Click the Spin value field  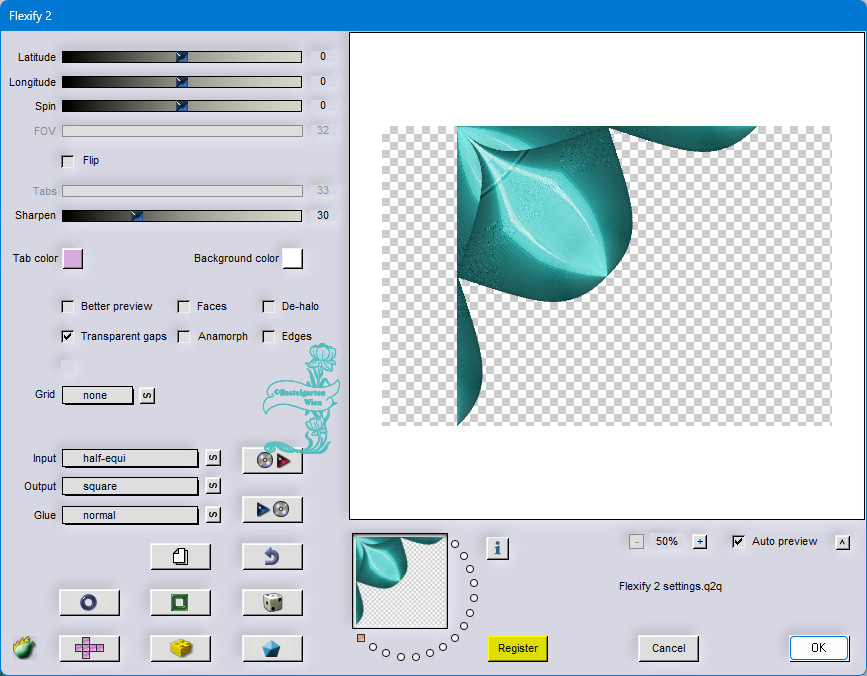pyautogui.click(x=323, y=105)
